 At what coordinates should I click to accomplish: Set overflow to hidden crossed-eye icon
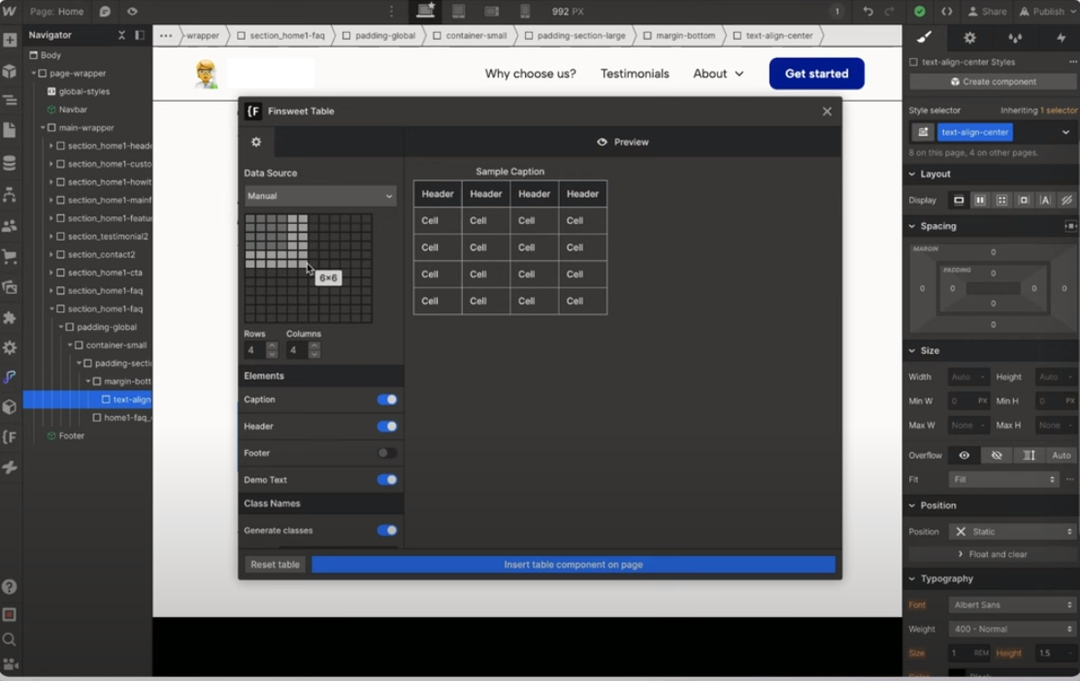click(x=997, y=455)
